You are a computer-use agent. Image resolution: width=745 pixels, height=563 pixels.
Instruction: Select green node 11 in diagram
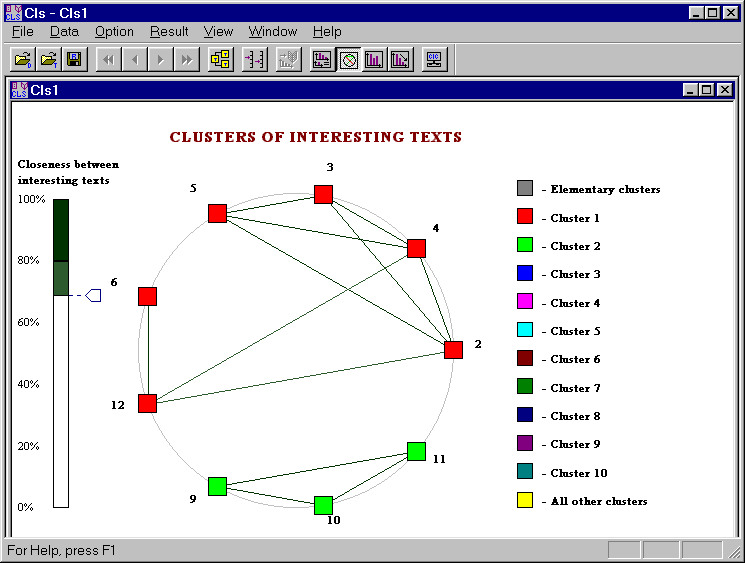417,451
